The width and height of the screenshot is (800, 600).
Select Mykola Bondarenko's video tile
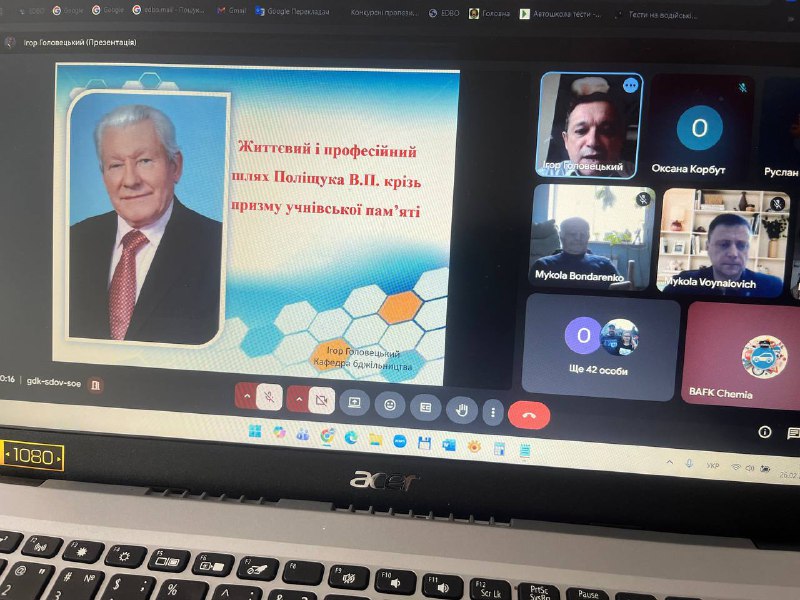point(592,237)
